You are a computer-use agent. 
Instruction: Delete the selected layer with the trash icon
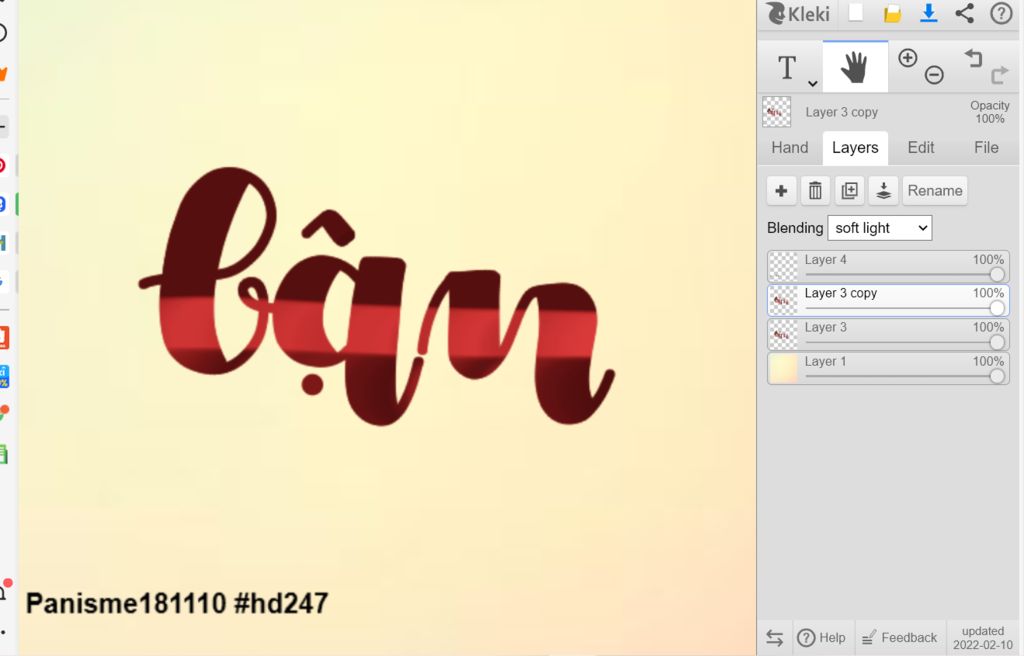815,191
